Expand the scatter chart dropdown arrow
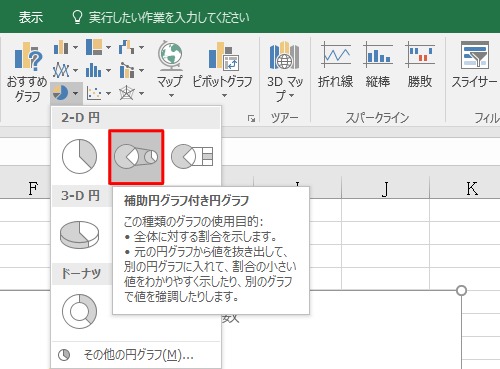This screenshot has width=500, height=369. point(108,93)
